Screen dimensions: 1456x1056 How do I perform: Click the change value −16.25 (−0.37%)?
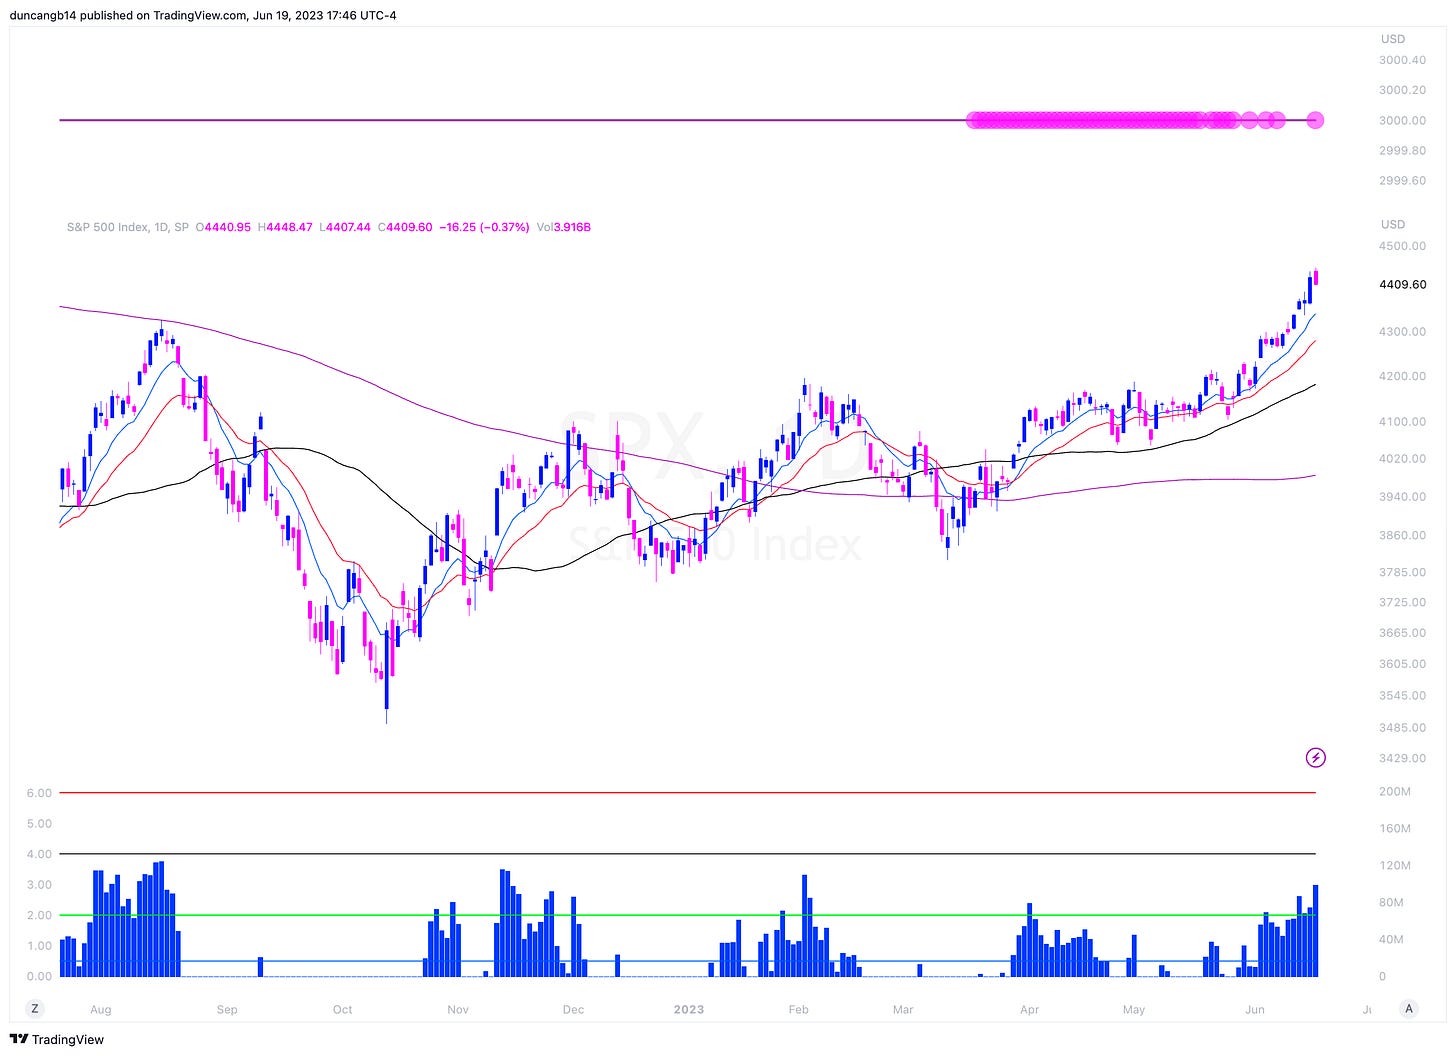click(484, 227)
